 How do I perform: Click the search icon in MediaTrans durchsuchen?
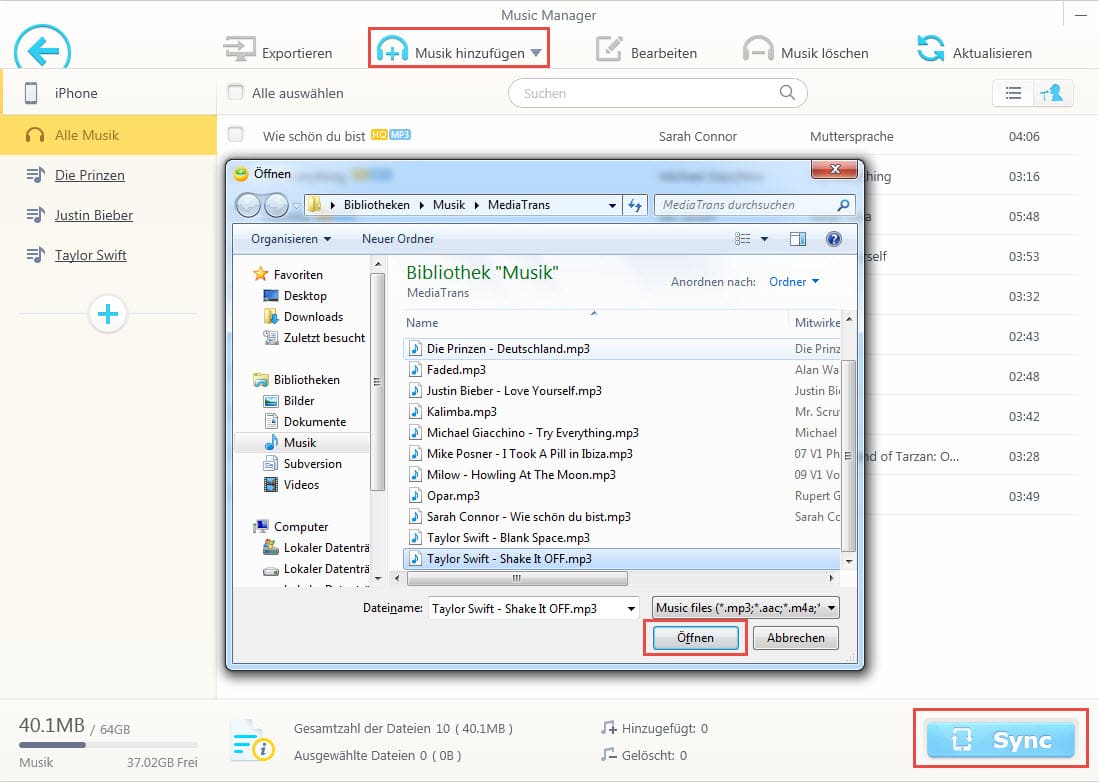point(843,205)
